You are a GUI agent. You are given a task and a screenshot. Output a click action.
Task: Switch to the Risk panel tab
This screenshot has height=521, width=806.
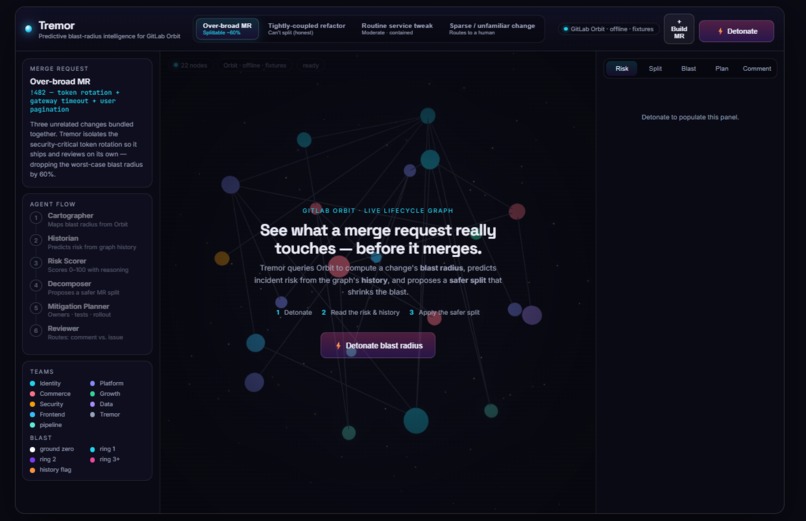(621, 68)
